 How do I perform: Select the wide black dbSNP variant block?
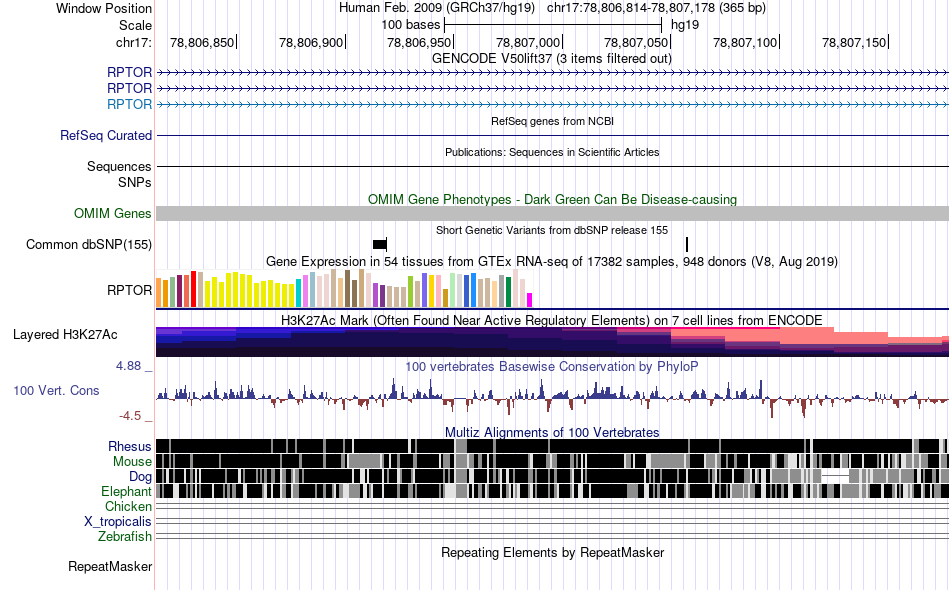379,244
